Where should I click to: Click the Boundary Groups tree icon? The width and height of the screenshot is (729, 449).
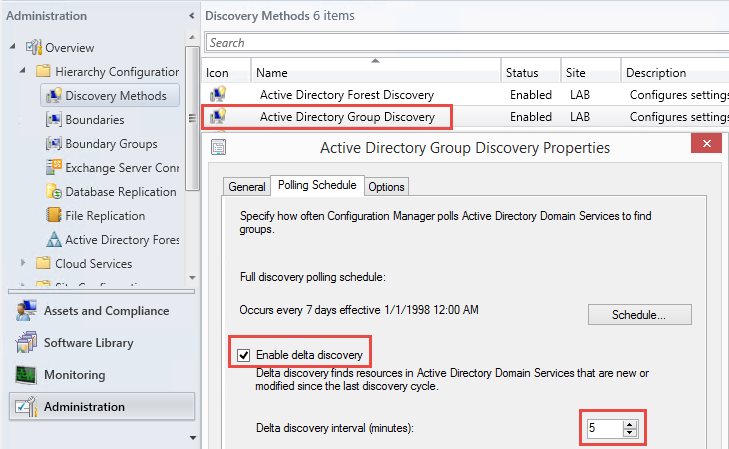(54, 144)
